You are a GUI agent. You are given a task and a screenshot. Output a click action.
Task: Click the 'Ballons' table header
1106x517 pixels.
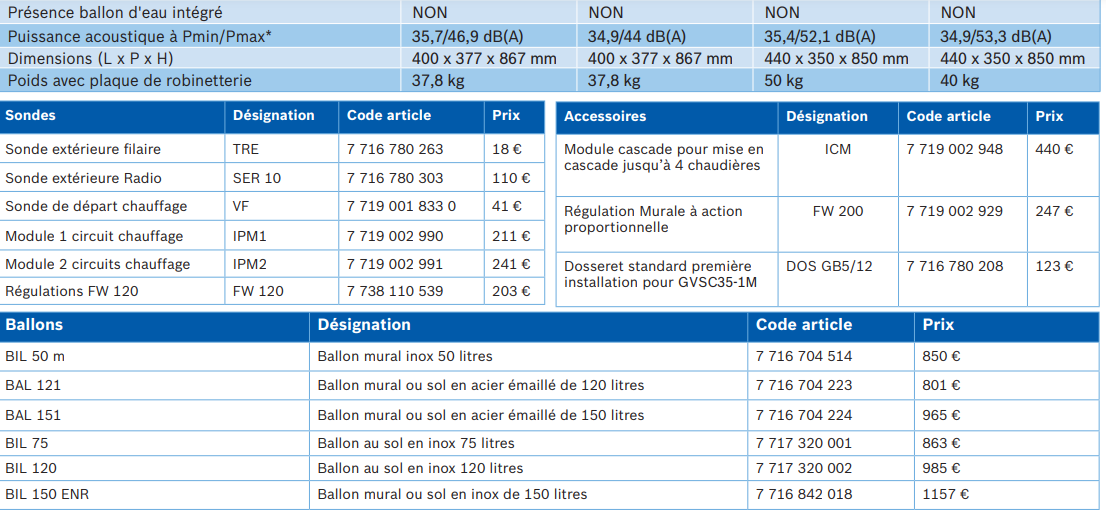coord(34,324)
